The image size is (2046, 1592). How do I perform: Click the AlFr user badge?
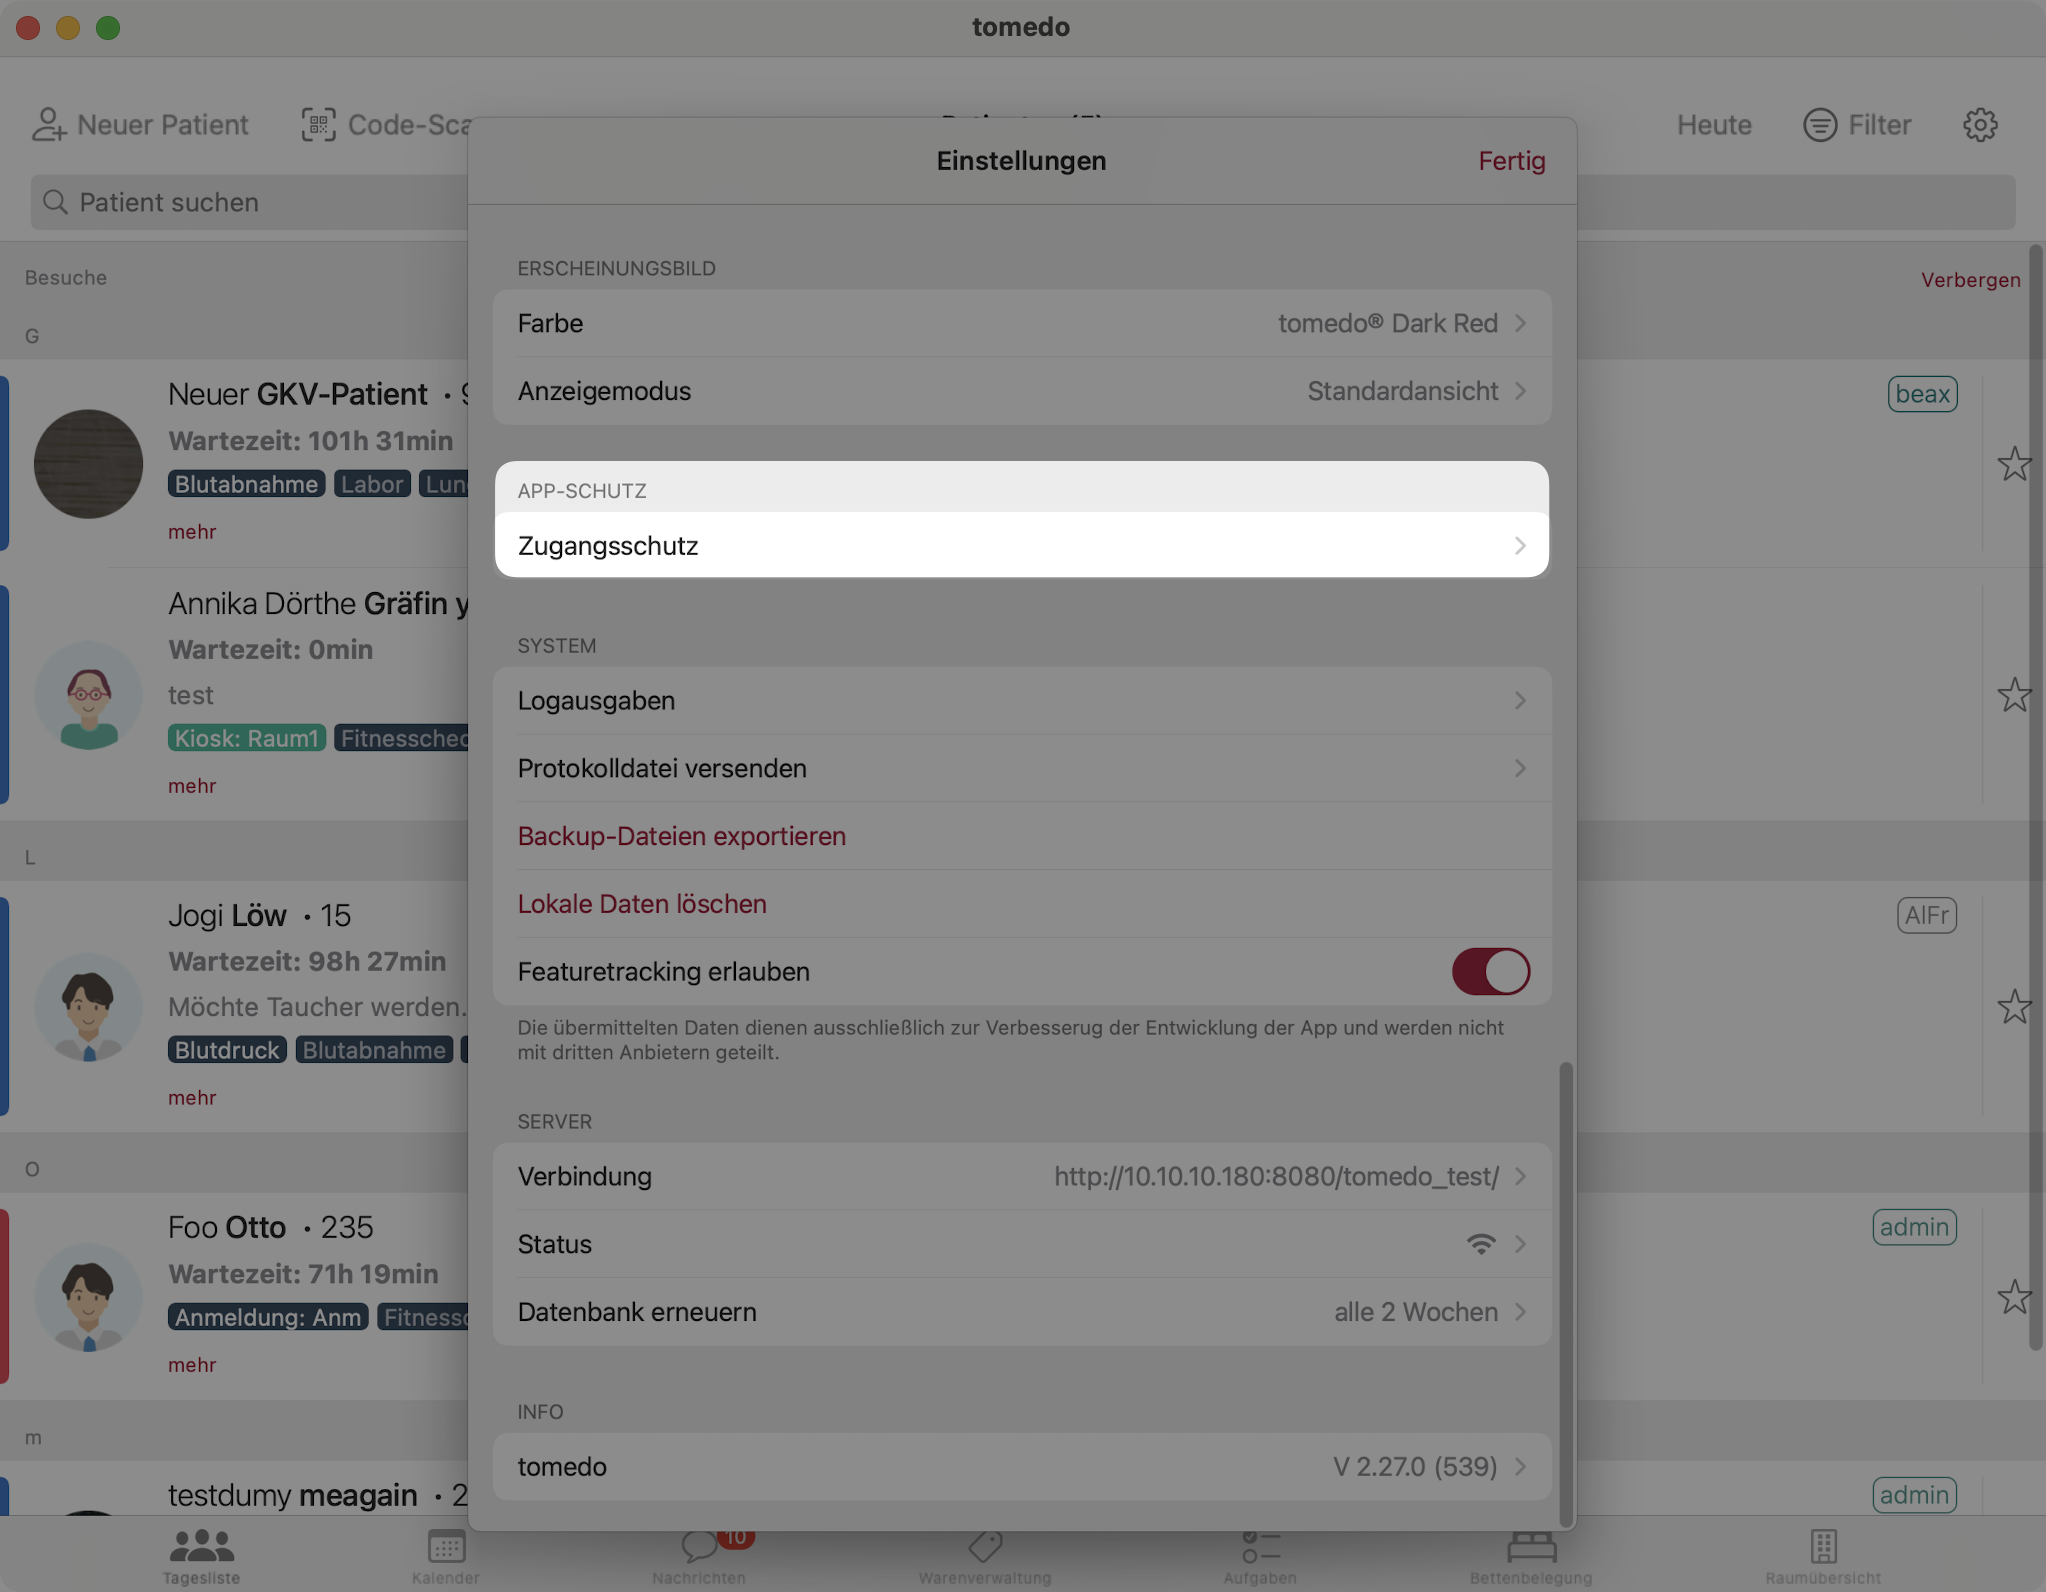click(x=1926, y=915)
